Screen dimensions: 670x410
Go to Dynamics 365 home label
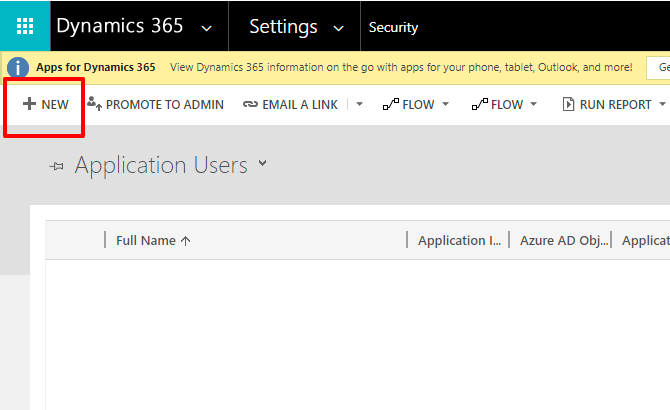tap(119, 27)
